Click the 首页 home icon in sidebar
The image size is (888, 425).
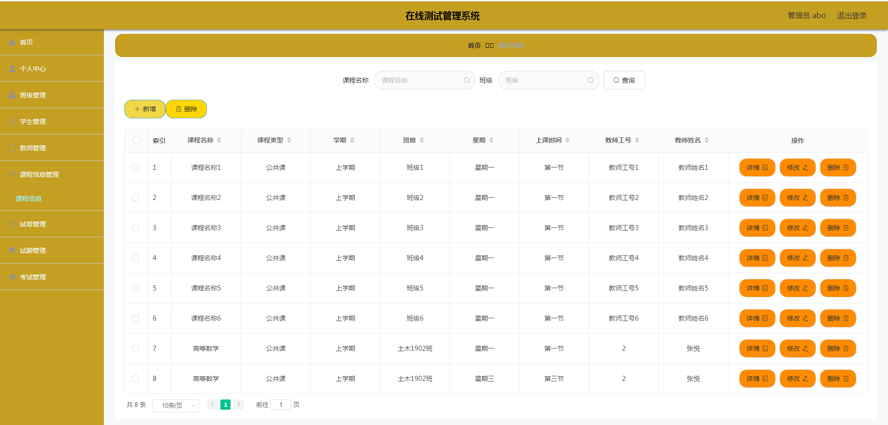pyautogui.click(x=12, y=43)
